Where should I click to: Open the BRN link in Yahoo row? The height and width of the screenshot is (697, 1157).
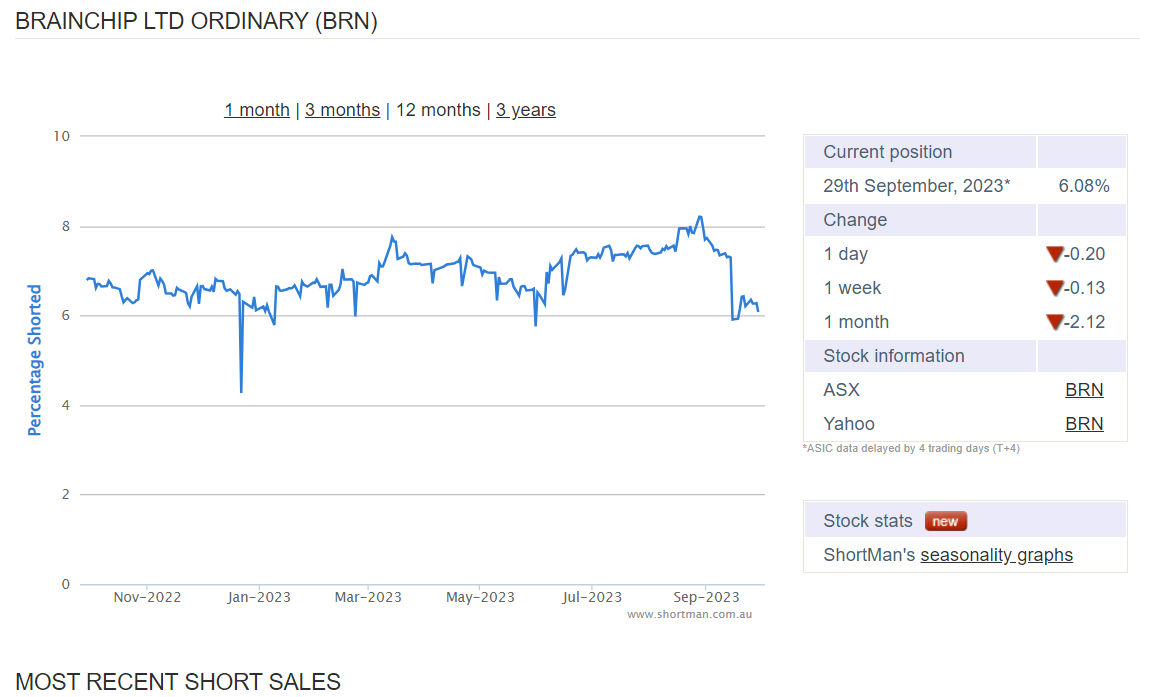(x=1084, y=424)
